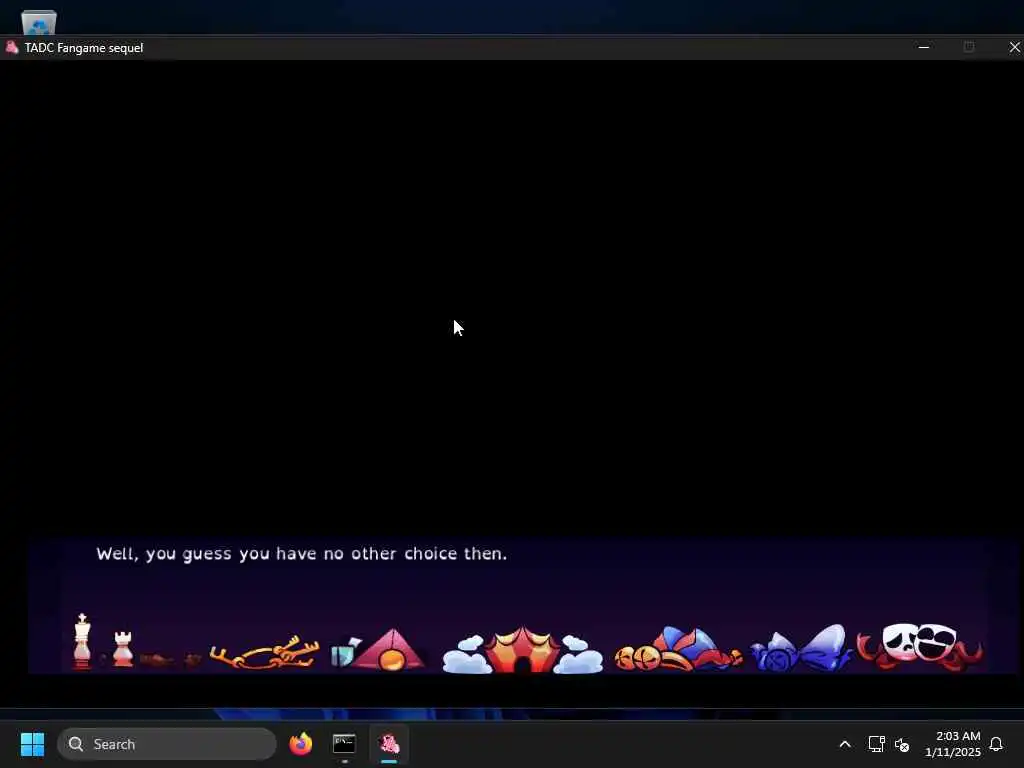This screenshot has height=768, width=1024.
Task: Open the Windows Start menu
Action: tap(32, 744)
